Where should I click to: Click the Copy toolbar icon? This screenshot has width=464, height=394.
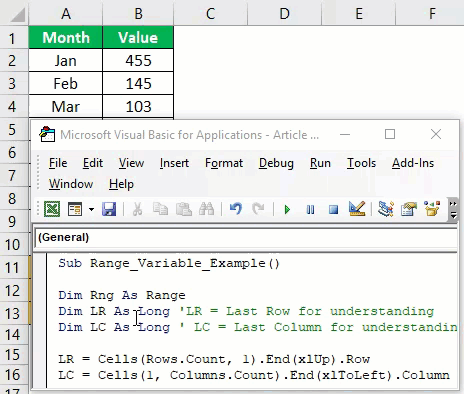coord(160,209)
